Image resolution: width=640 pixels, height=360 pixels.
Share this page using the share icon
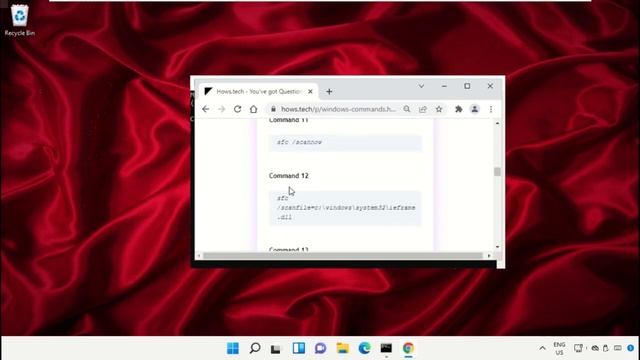[x=423, y=109]
